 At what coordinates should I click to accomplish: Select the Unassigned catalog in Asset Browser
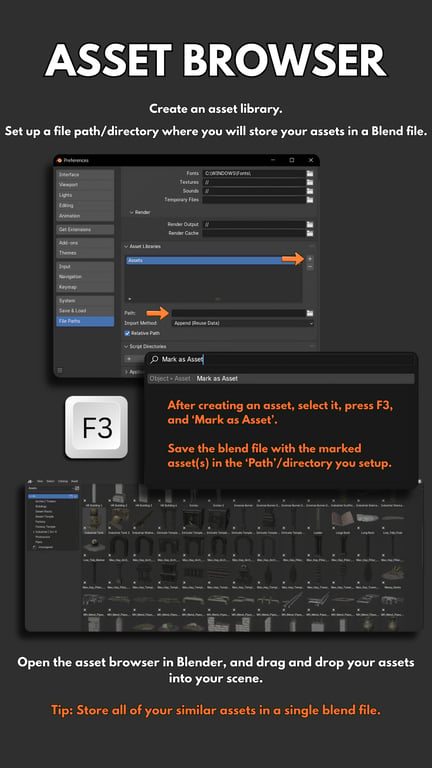(44, 547)
